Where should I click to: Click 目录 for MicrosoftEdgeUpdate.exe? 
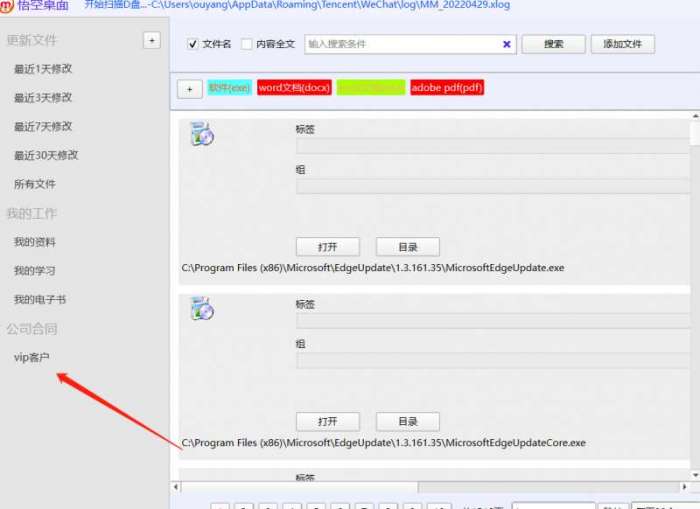coord(408,247)
